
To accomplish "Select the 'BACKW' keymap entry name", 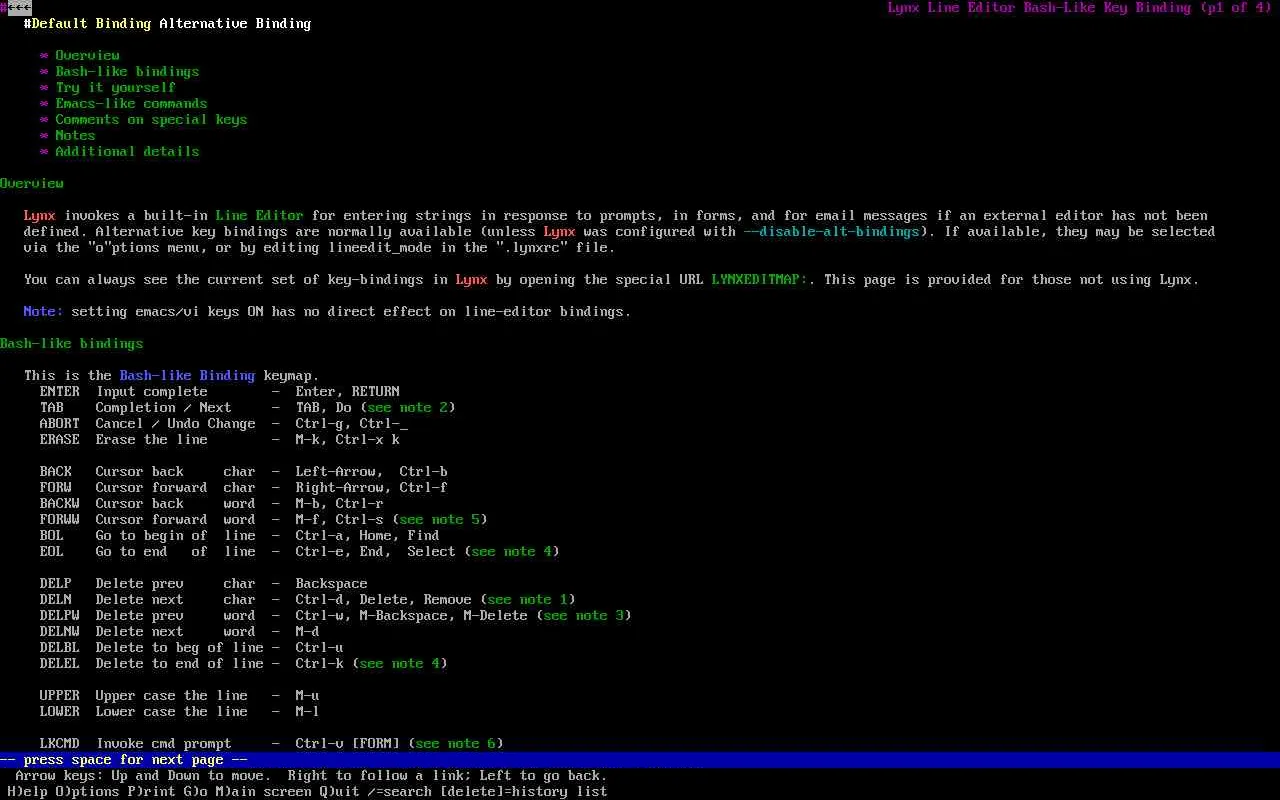I will [x=60, y=504].
